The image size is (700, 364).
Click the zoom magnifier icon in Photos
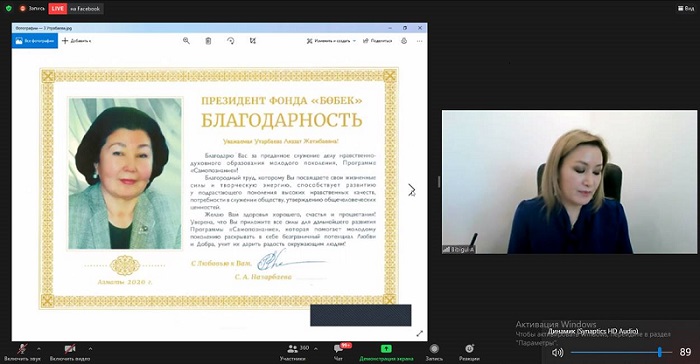[x=186, y=41]
